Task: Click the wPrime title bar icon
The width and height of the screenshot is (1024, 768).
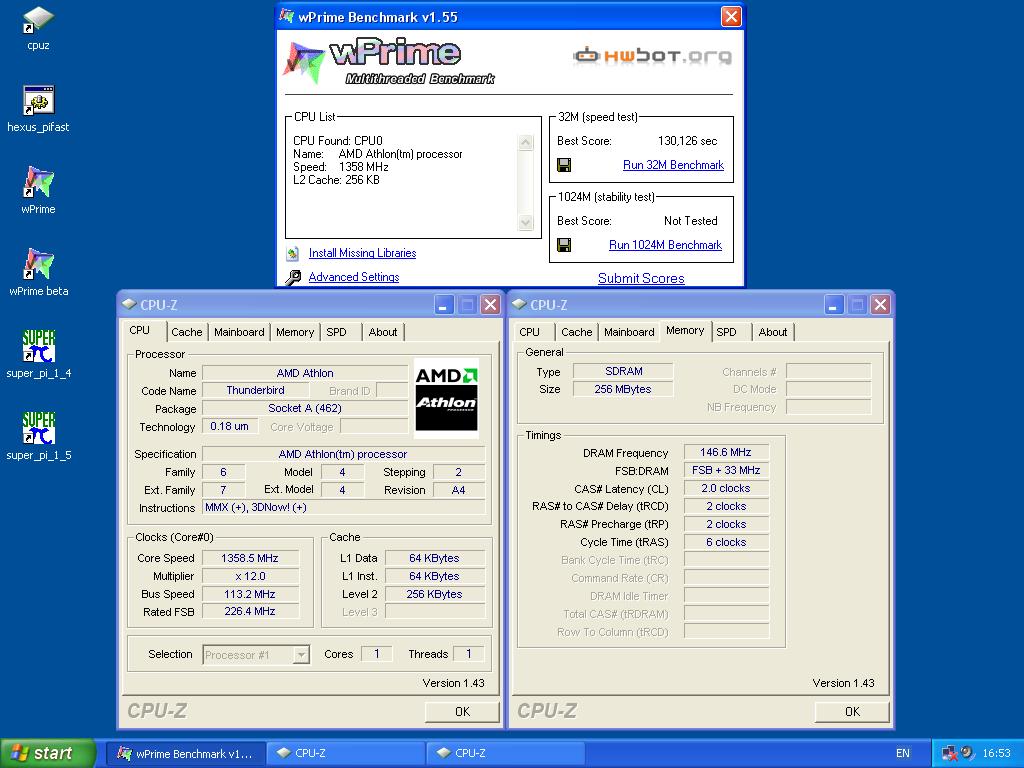Action: point(287,16)
